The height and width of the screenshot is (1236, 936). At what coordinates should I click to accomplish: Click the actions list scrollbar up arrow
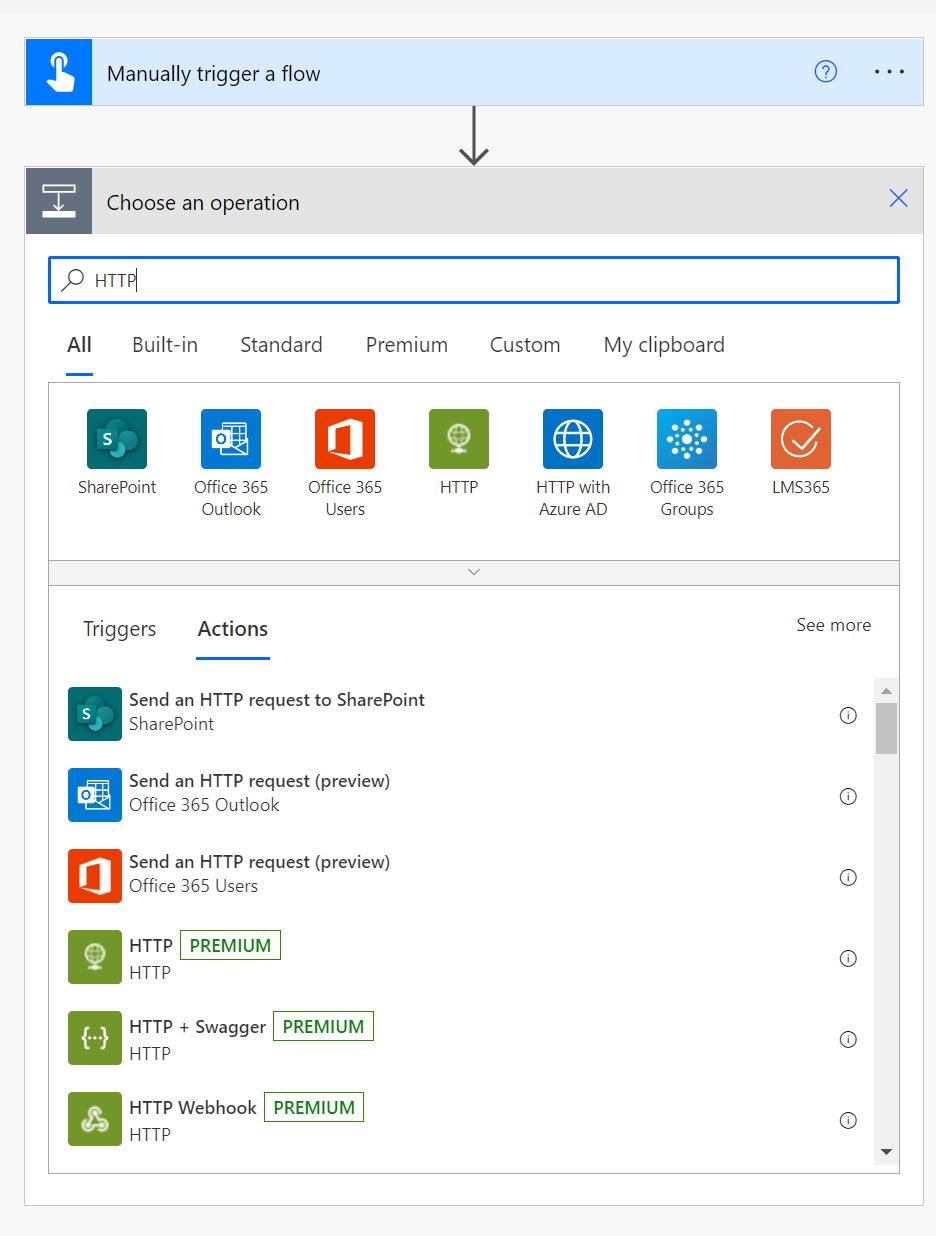tap(886, 691)
